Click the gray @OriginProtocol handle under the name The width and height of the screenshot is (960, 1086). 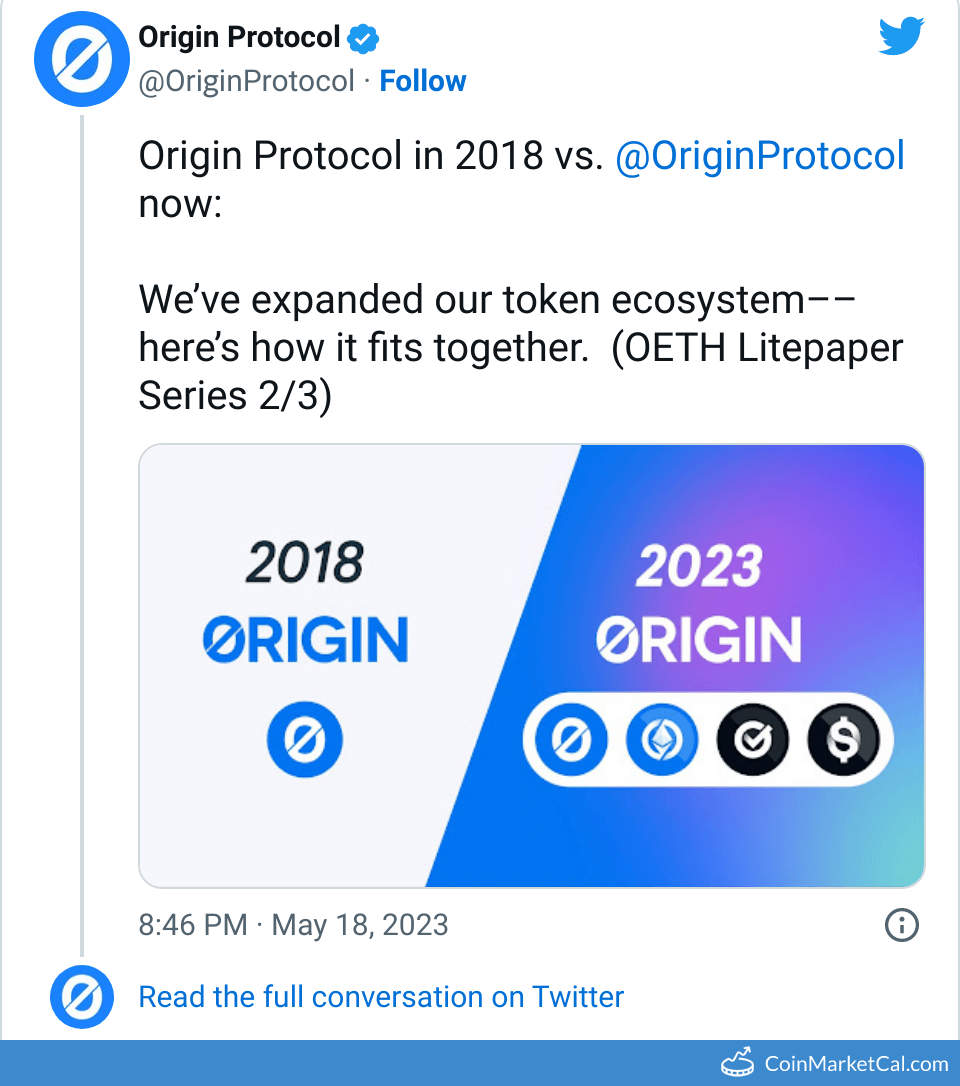pos(247,81)
